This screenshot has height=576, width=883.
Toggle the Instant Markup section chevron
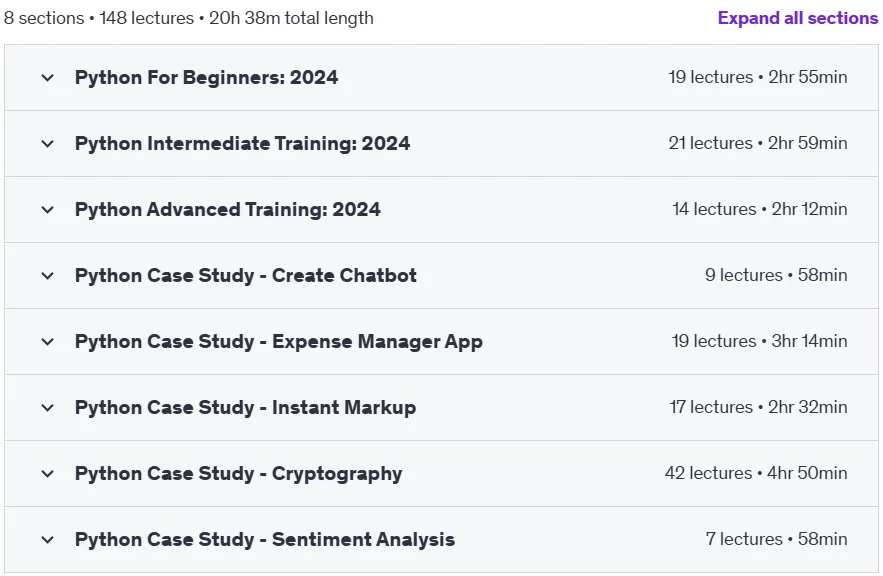48,407
